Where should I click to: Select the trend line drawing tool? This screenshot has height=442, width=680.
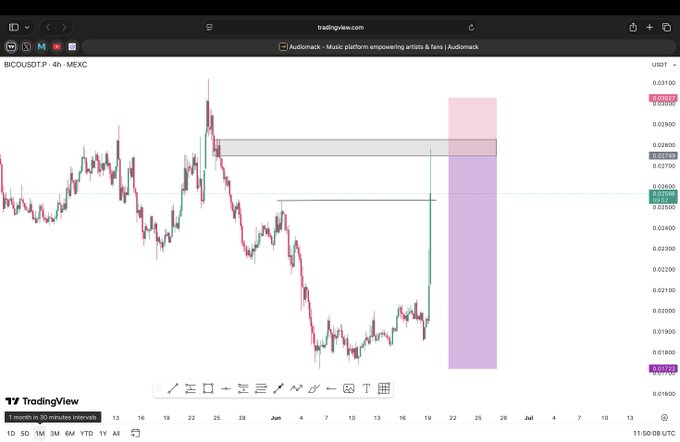173,389
